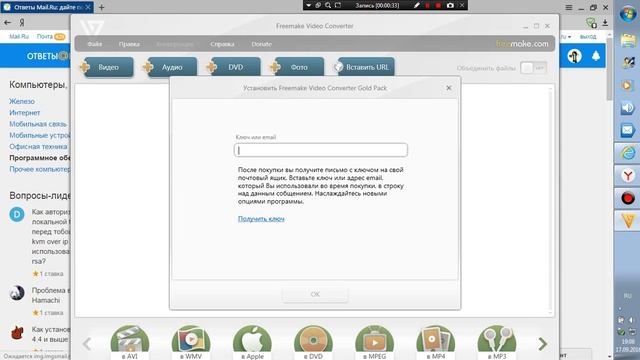Open Internet Explorer from taskbar
This screenshot has width=640, height=360.
coord(627,153)
